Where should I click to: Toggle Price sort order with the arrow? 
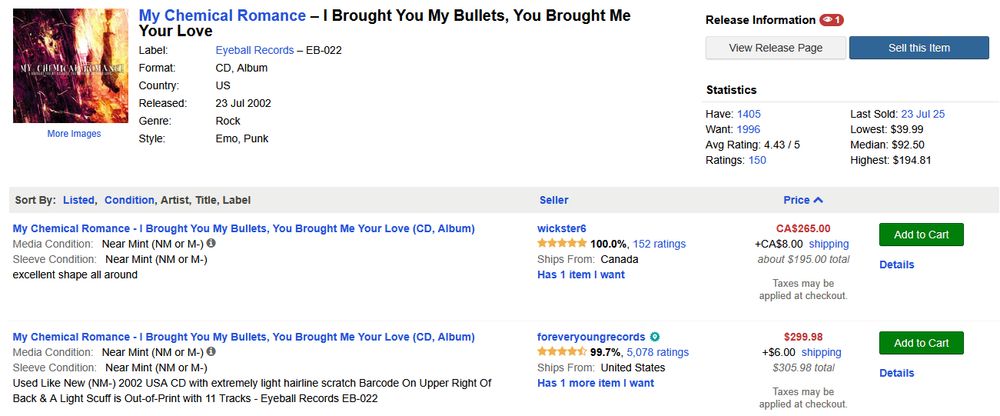pos(818,200)
